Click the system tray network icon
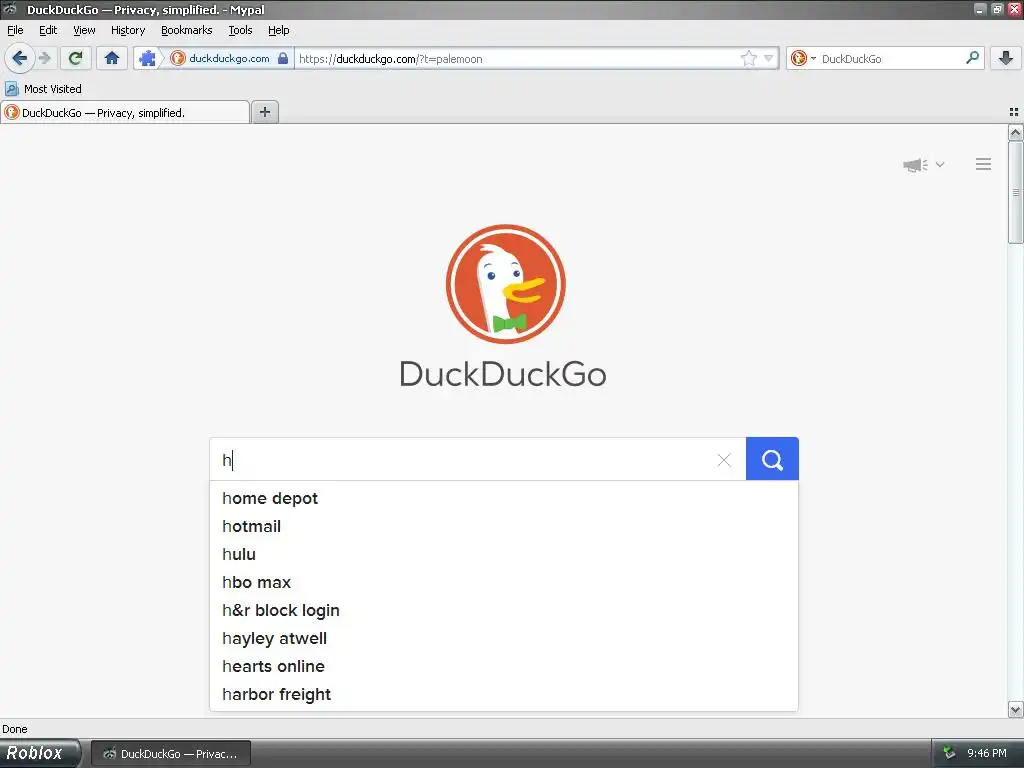The height and width of the screenshot is (768, 1024). click(x=949, y=753)
